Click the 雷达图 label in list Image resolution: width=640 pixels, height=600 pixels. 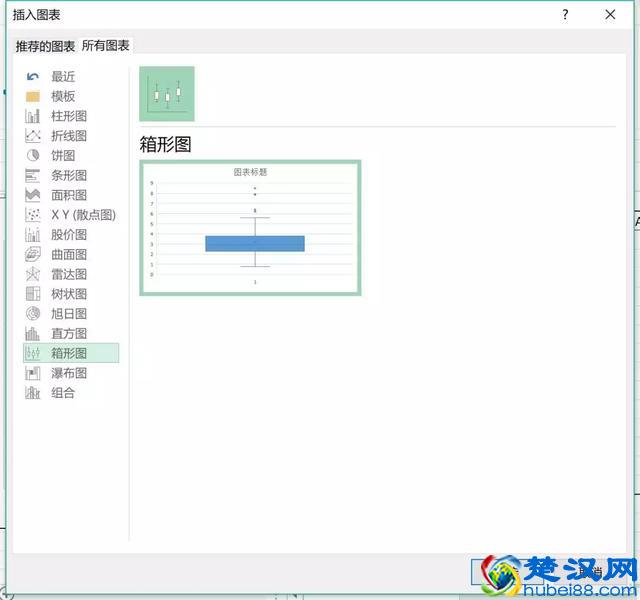click(x=69, y=274)
